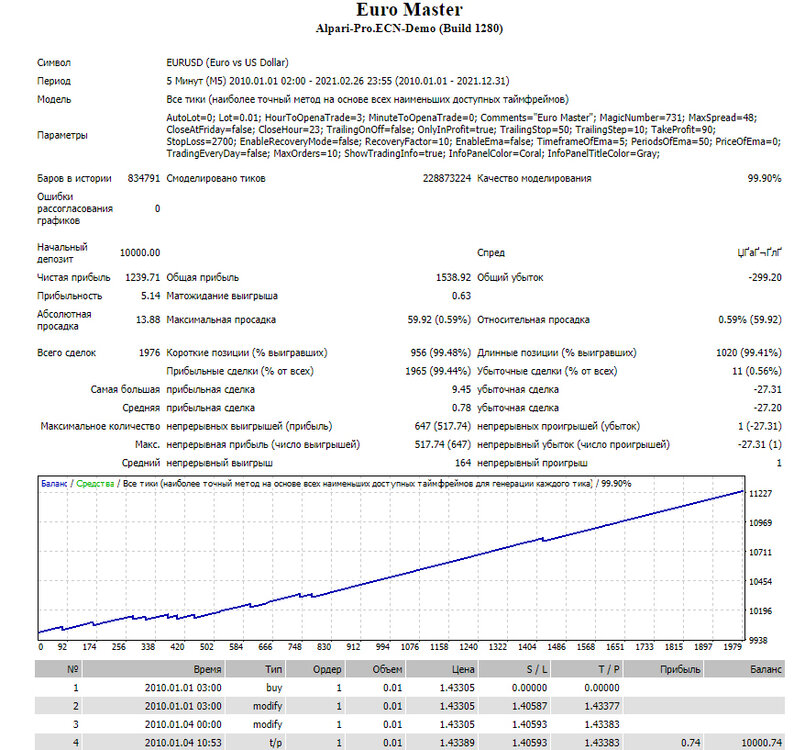Select the net profit value 1239.71
The image size is (794, 750).
coord(142,278)
